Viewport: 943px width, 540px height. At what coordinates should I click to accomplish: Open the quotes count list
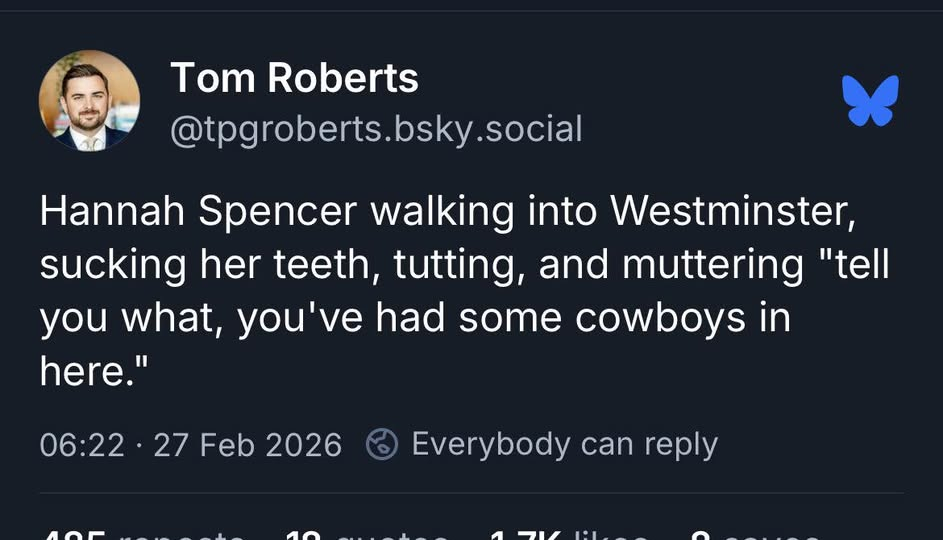coord(365,534)
